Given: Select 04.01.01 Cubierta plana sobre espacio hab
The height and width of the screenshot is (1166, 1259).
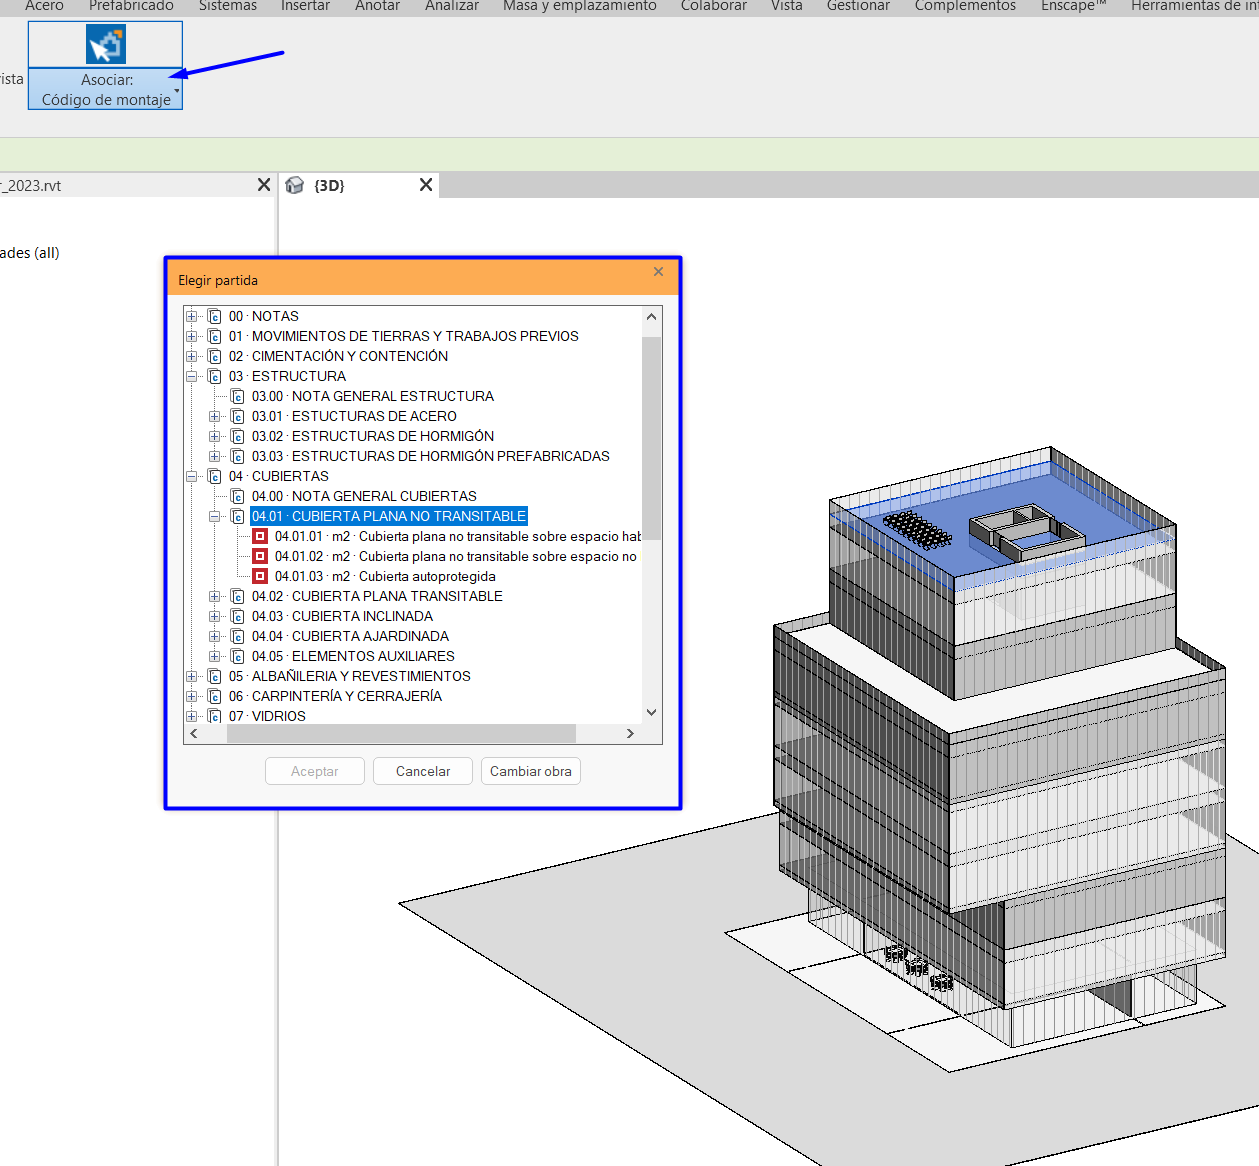Looking at the screenshot, I should click(x=458, y=536).
